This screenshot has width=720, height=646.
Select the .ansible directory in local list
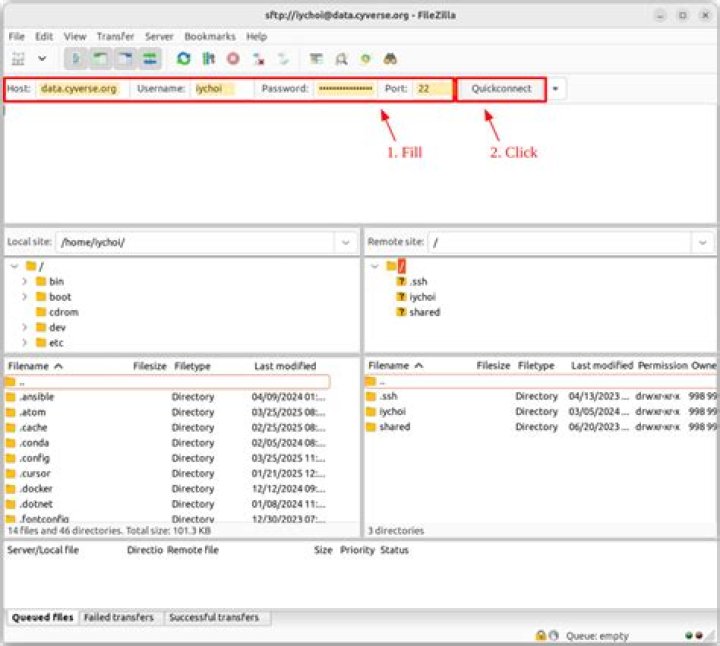168,397
